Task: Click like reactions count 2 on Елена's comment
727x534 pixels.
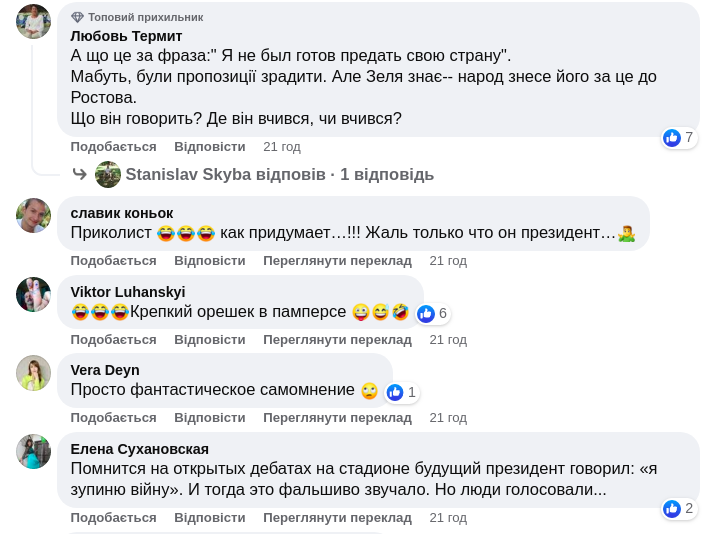Action: click(x=672, y=508)
